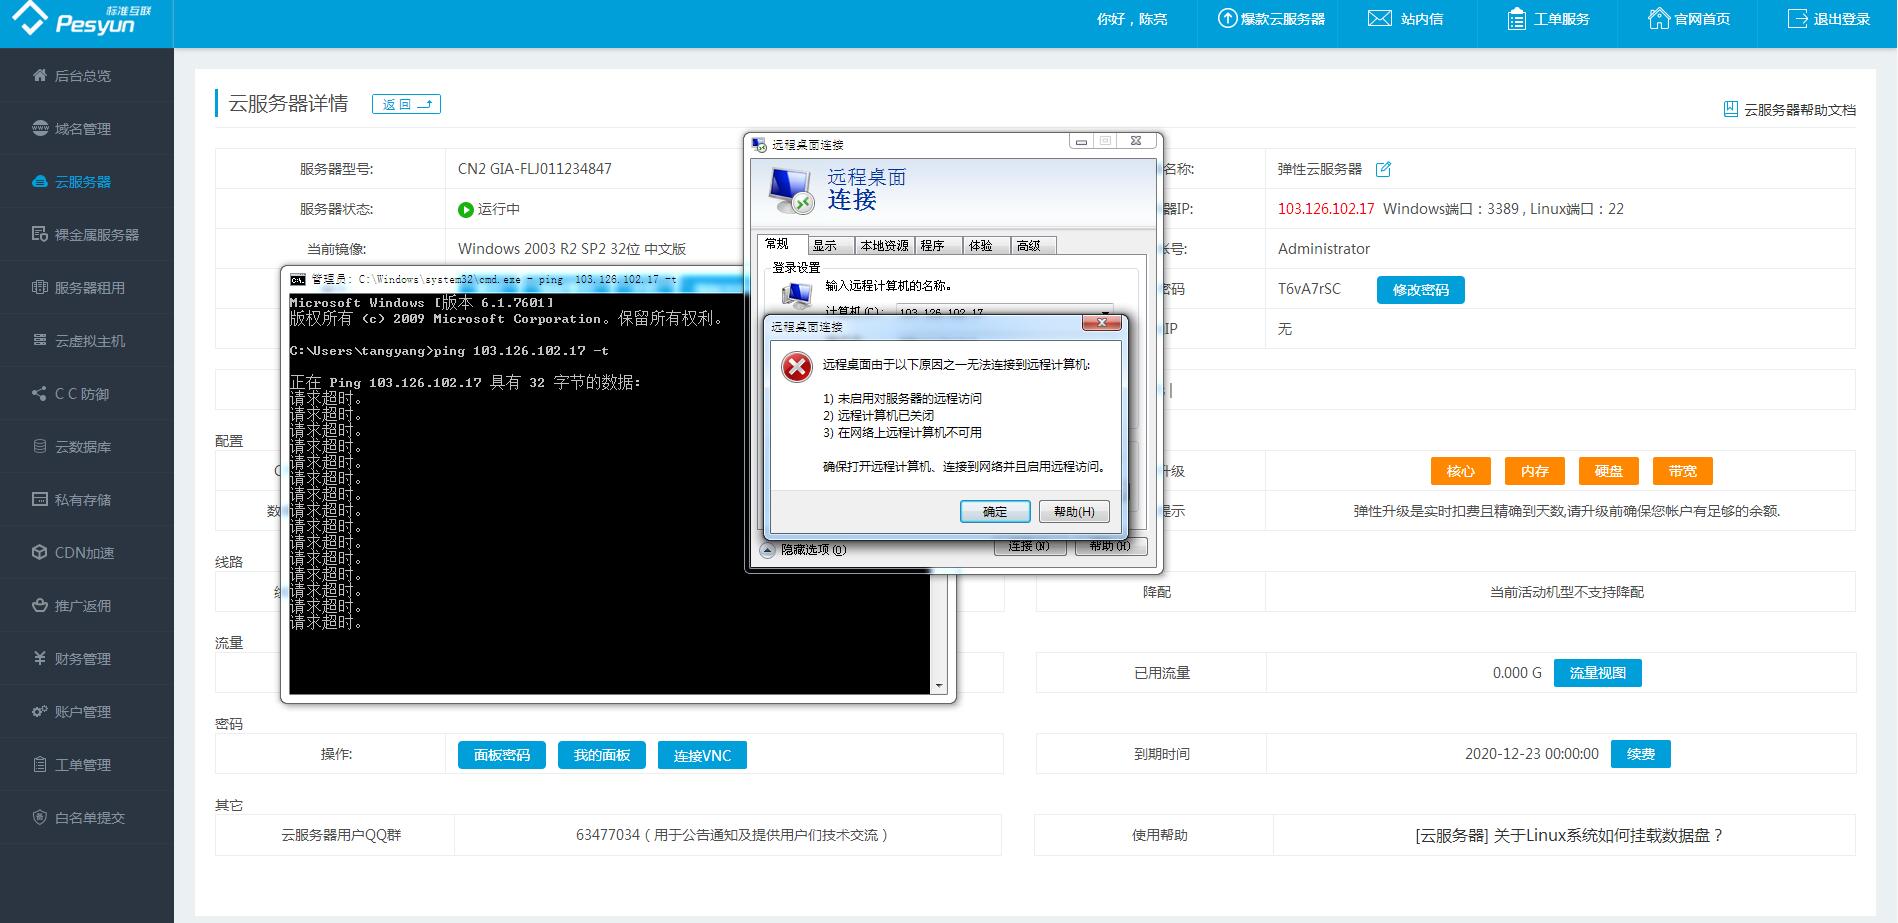This screenshot has width=1898, height=923.
Task: Click the 云服务器帮助文档 document icon
Action: pos(1730,110)
